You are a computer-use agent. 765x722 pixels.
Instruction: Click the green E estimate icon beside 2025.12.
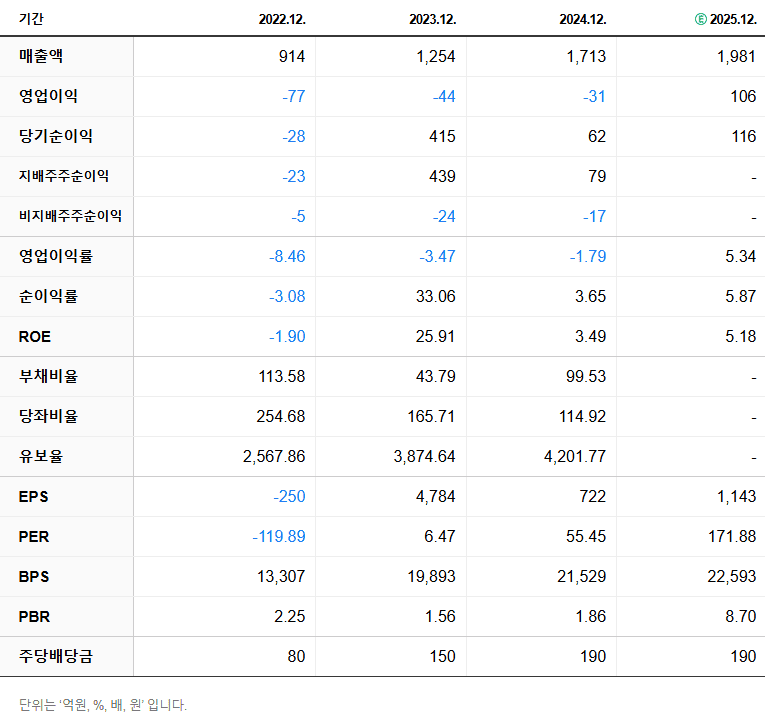point(701,19)
